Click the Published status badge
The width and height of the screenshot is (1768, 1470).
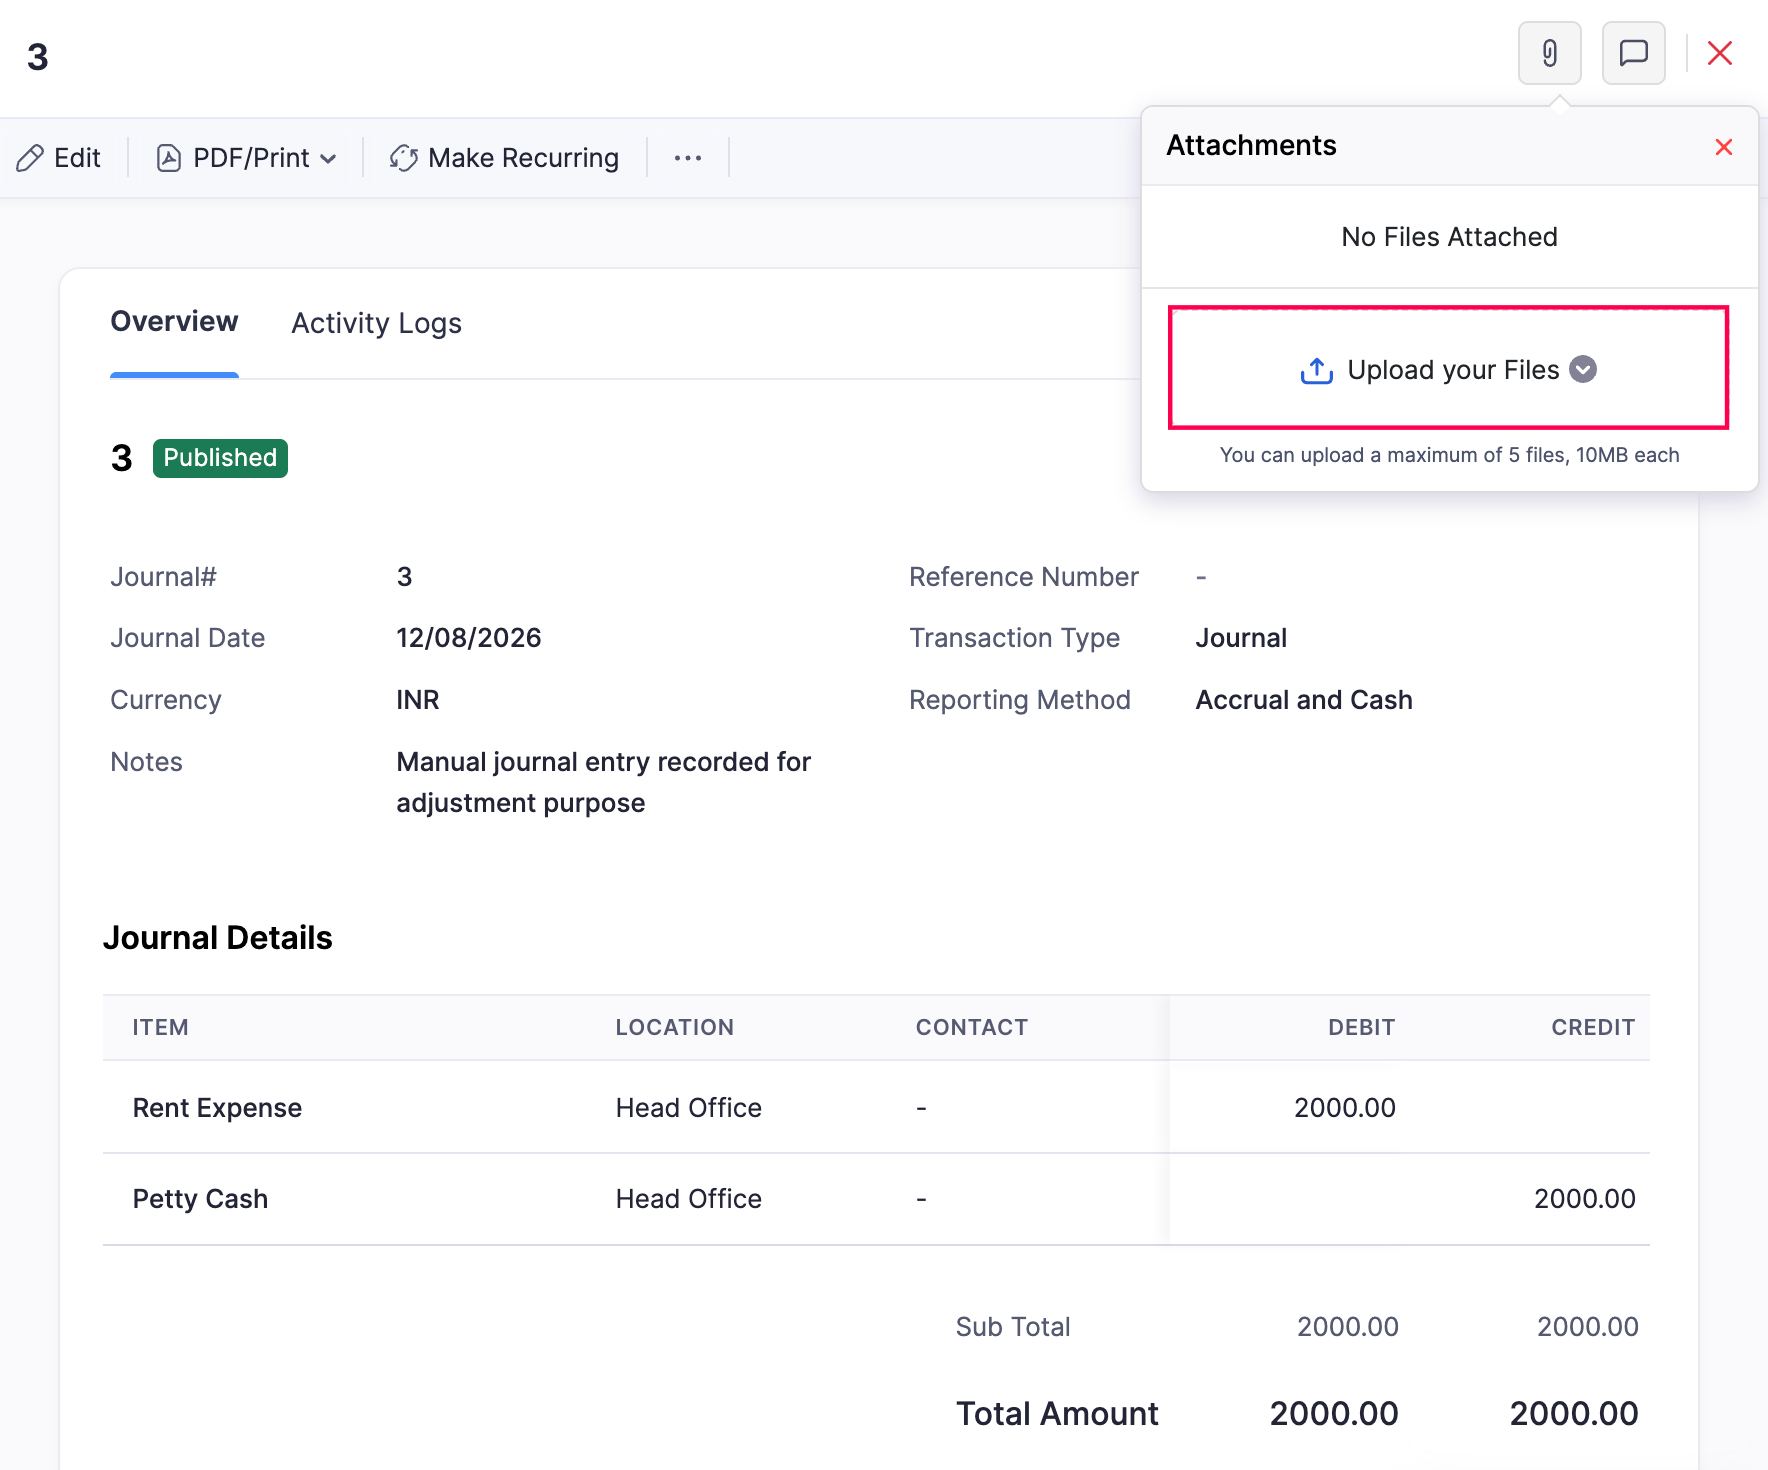pyautogui.click(x=220, y=458)
